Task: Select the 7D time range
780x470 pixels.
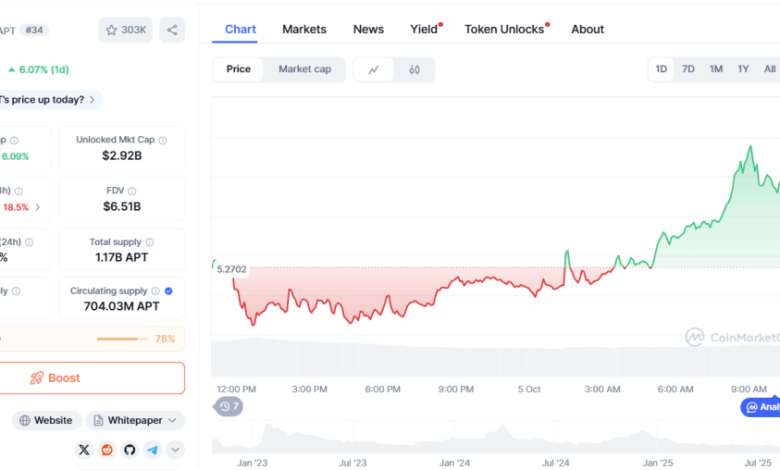Action: click(688, 69)
